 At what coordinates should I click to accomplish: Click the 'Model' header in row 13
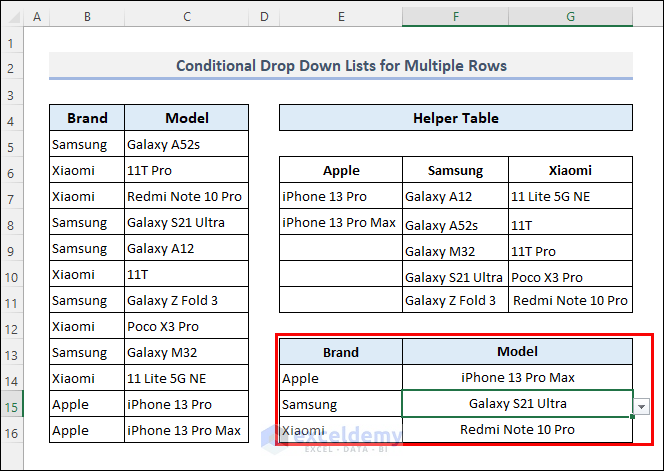point(517,352)
